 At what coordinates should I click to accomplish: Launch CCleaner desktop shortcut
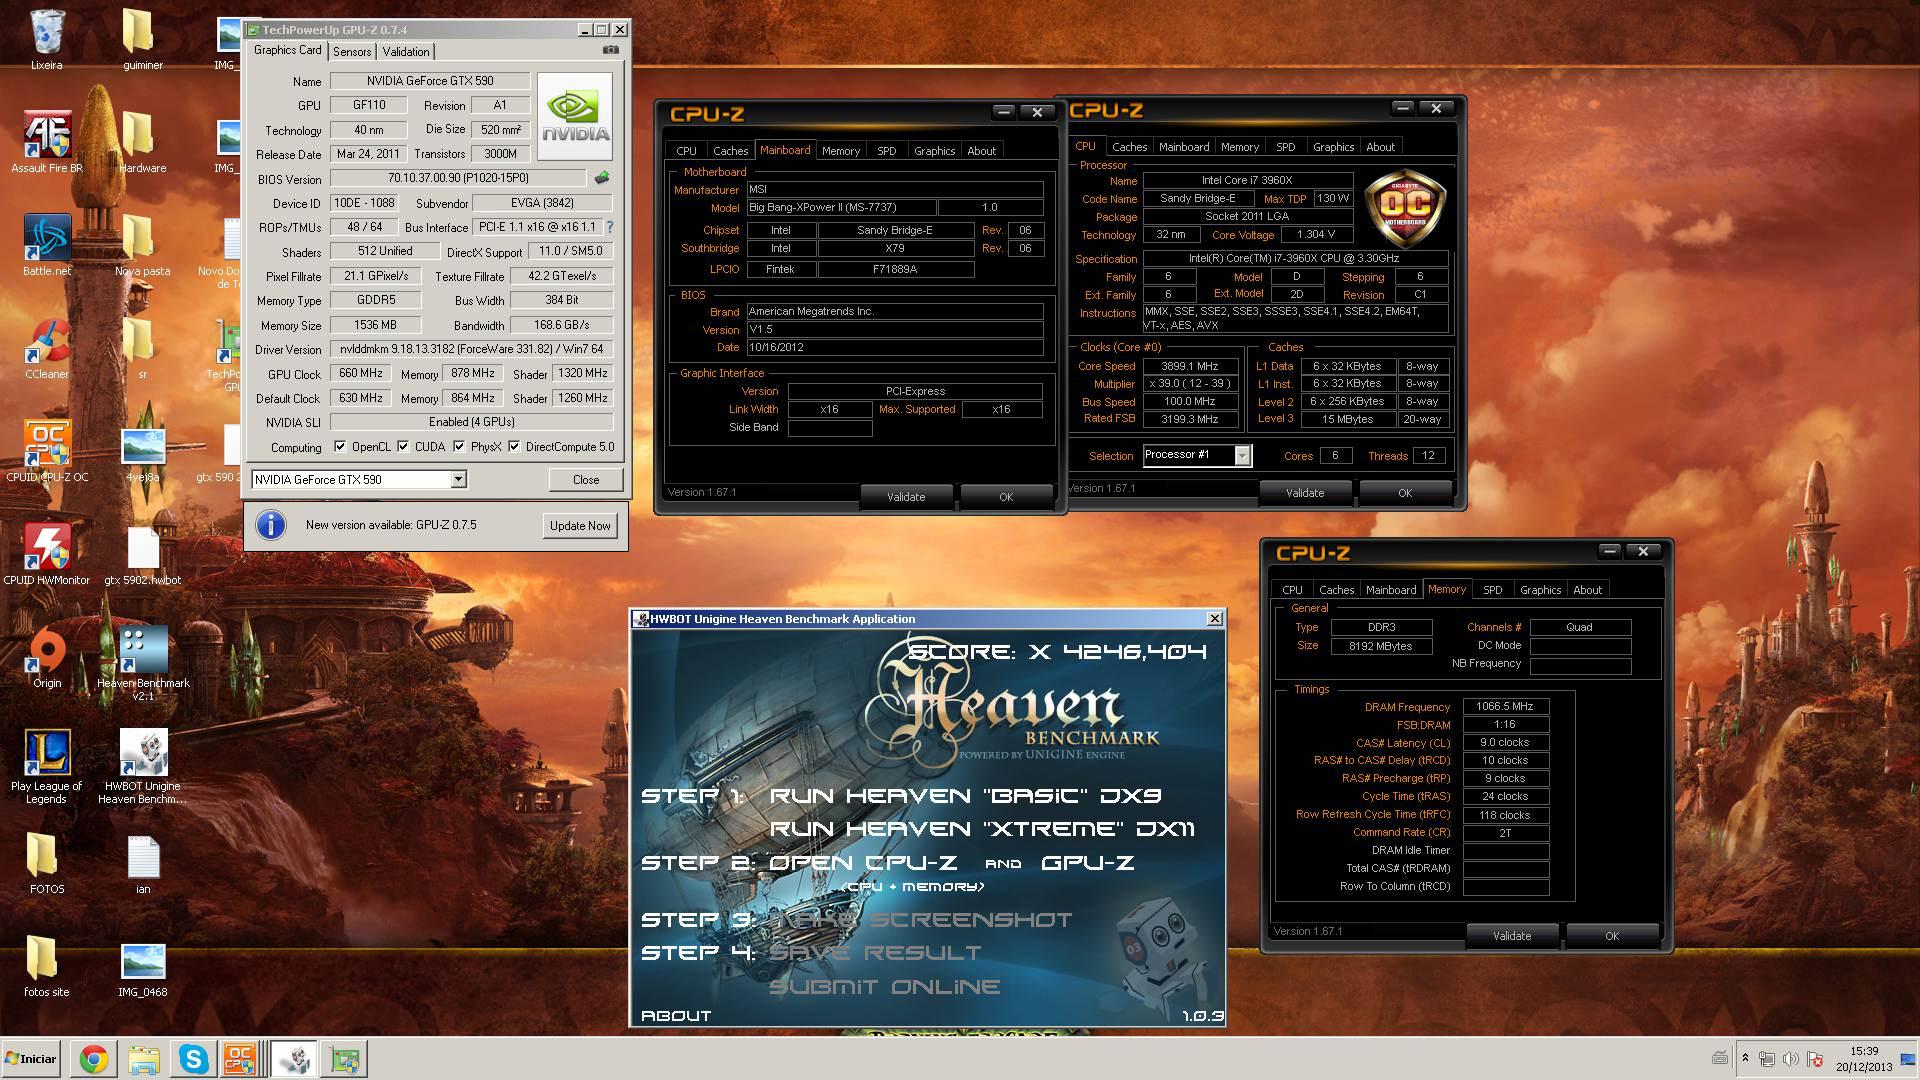coord(46,349)
